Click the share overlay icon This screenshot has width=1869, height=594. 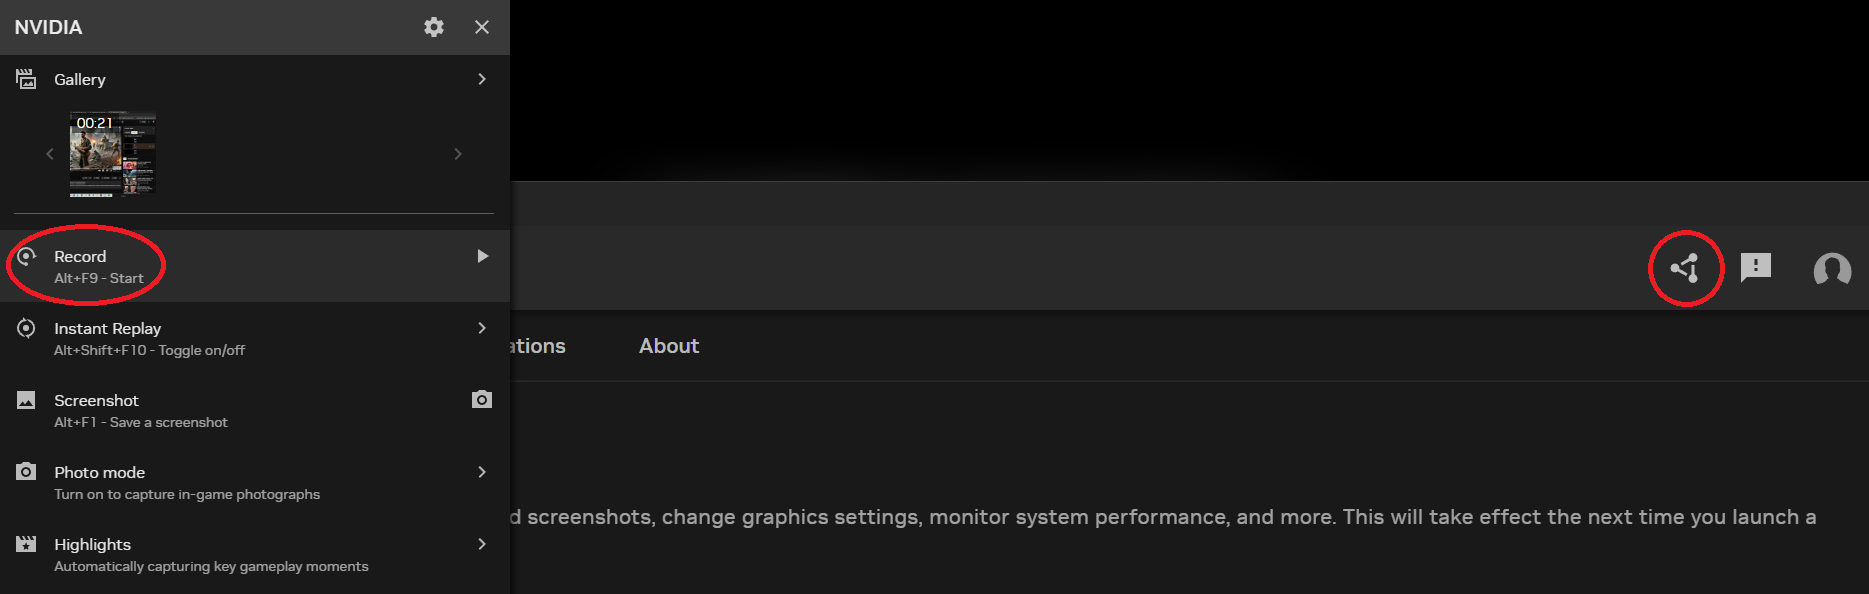coord(1685,268)
